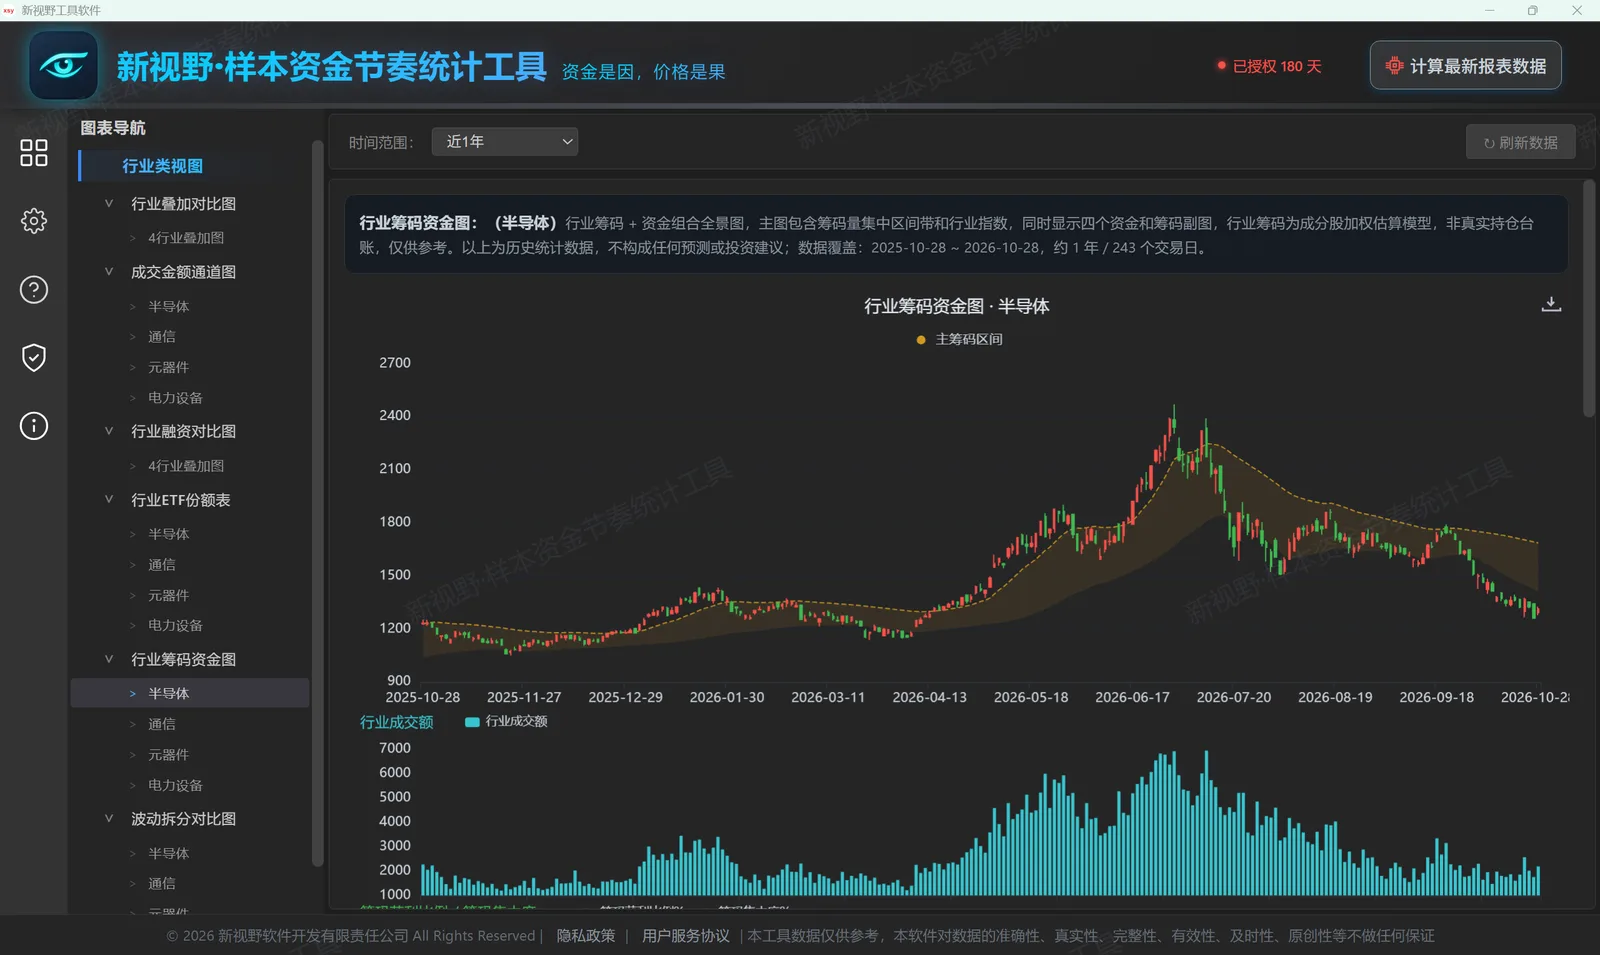Open 半导体 under 成交金额通道图
Viewport: 1600px width, 955px height.
point(168,307)
